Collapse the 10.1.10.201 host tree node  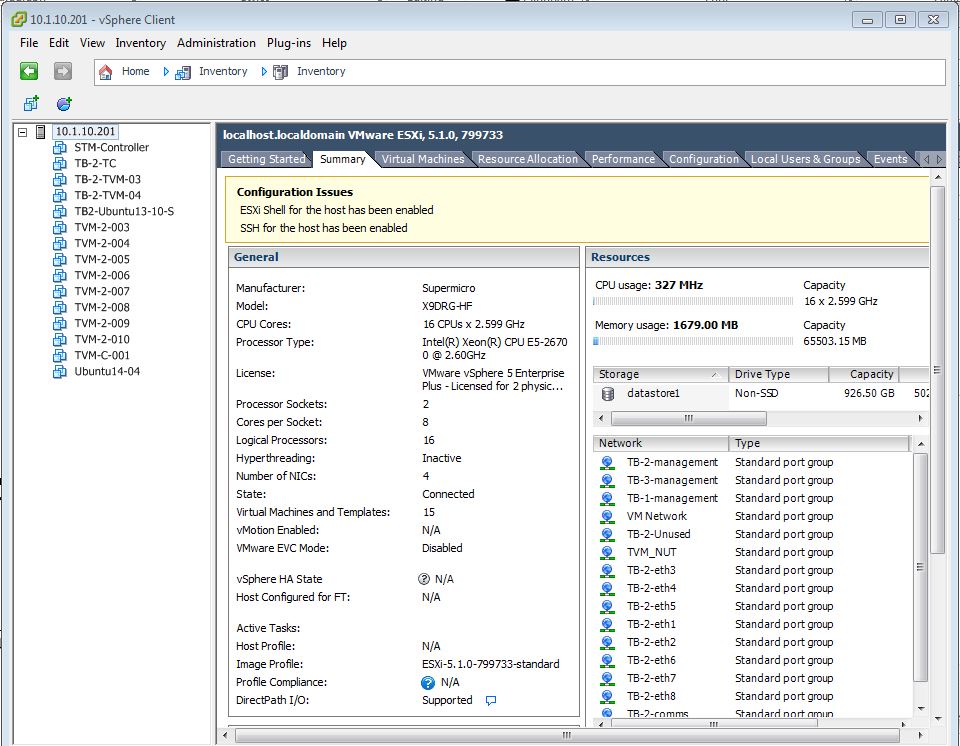tap(23, 132)
